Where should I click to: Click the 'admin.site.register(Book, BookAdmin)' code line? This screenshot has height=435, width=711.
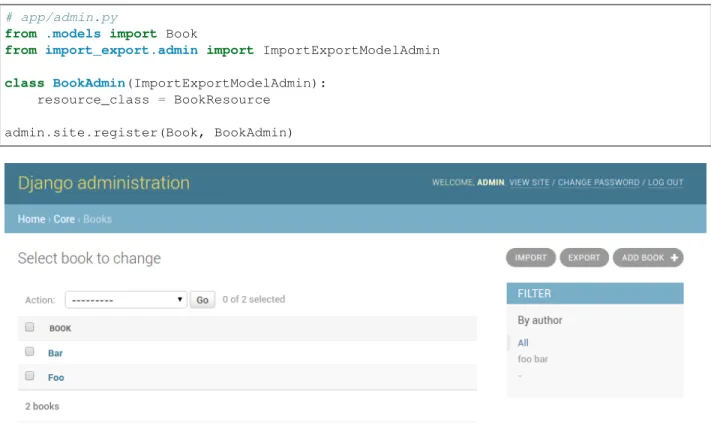click(x=149, y=132)
